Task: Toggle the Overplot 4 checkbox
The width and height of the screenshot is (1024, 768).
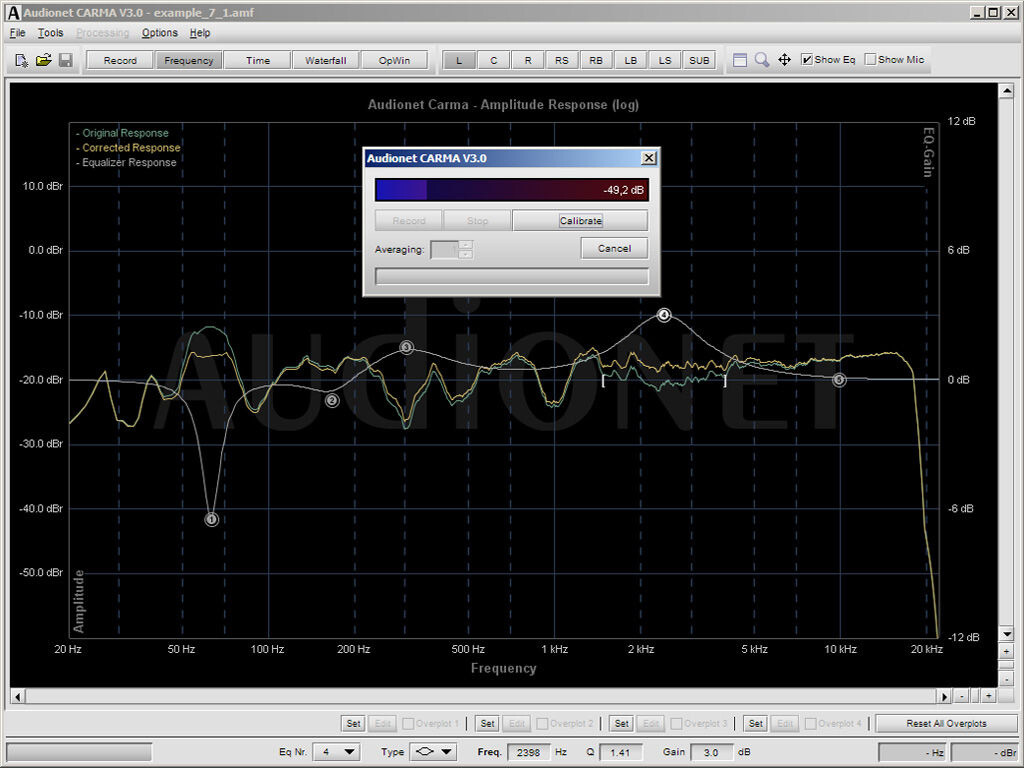Action: point(810,724)
